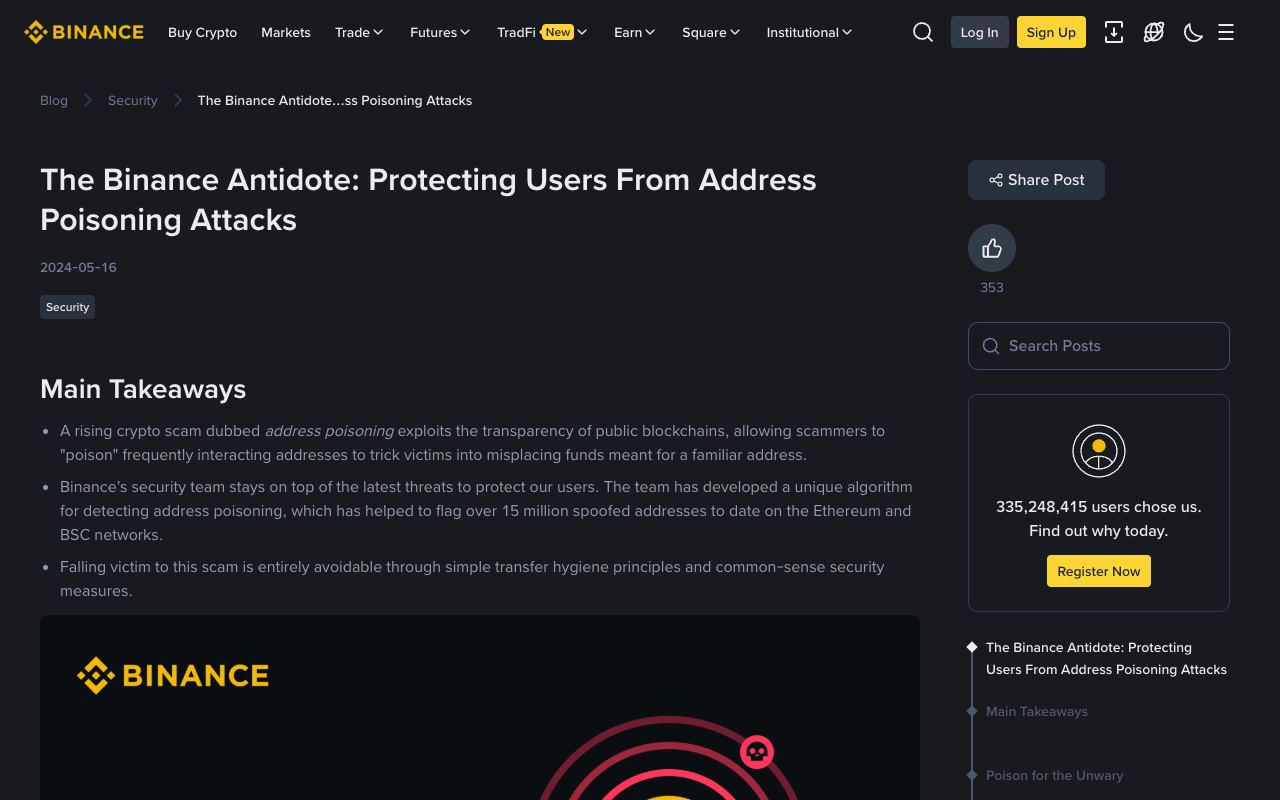Click the current-page breadcrumb title
The image size is (1280, 800).
point(335,100)
